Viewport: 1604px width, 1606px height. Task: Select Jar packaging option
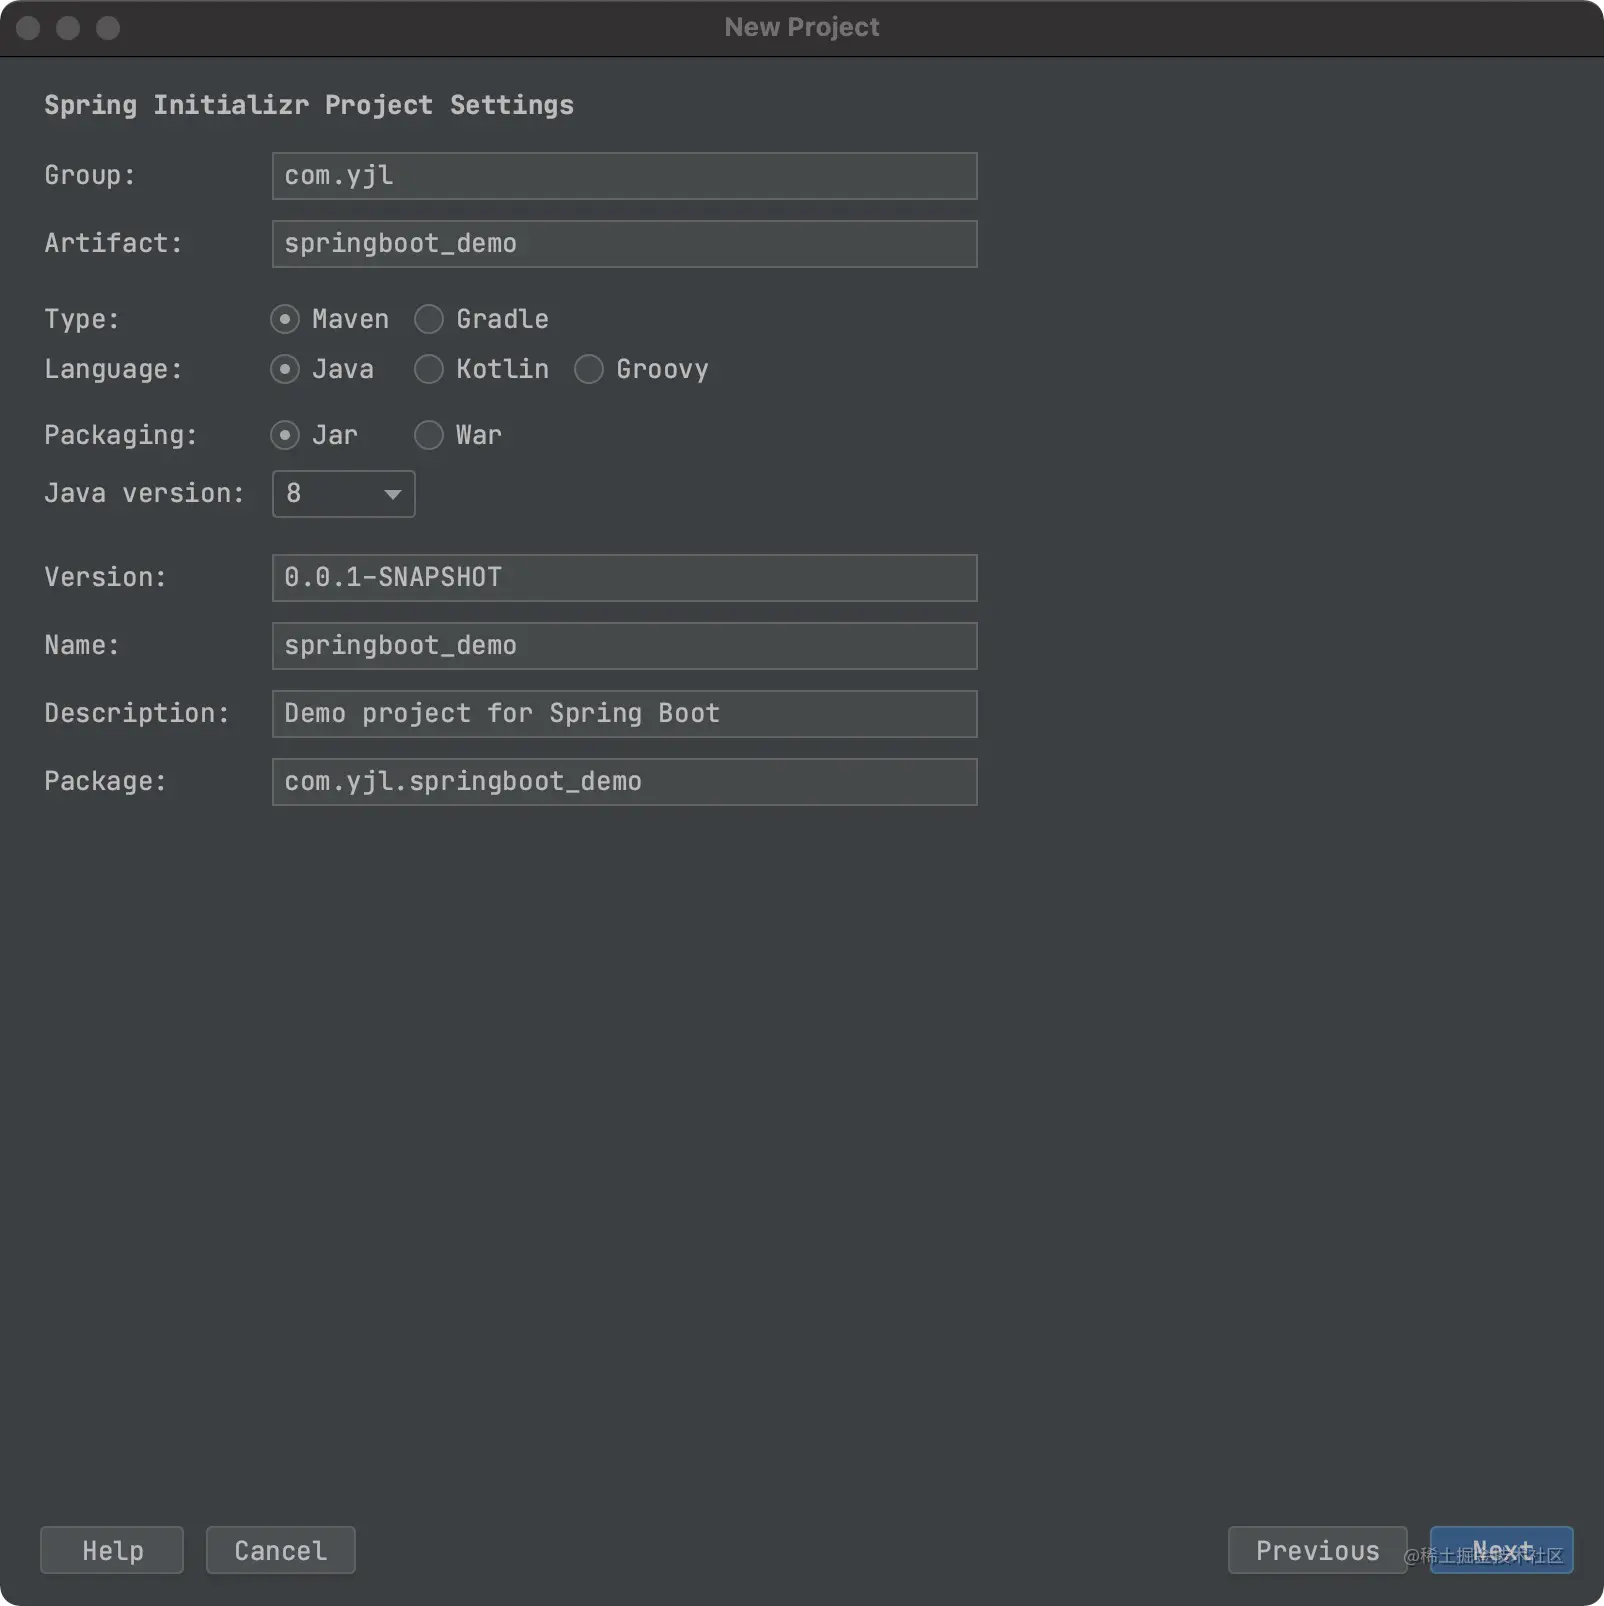(285, 435)
